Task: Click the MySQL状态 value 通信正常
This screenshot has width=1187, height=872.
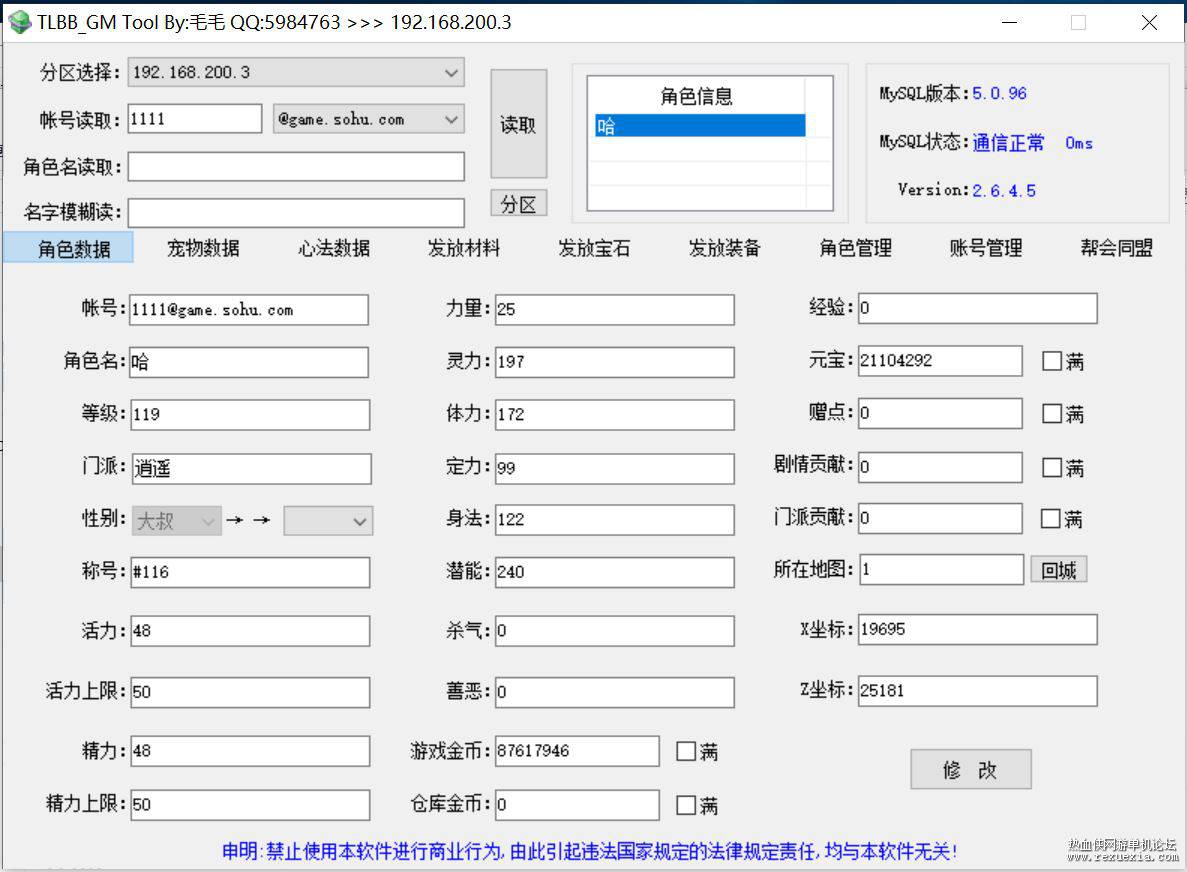Action: [1008, 142]
